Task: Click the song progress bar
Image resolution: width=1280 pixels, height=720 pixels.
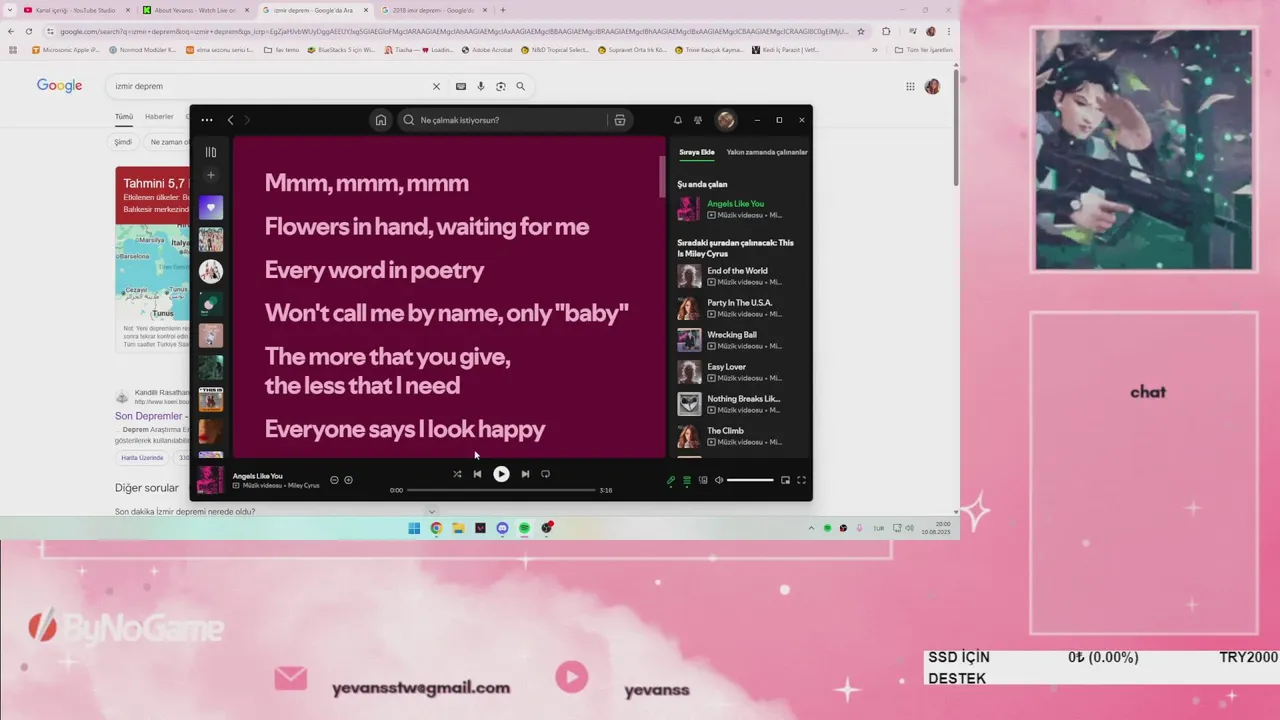Action: pos(501,490)
